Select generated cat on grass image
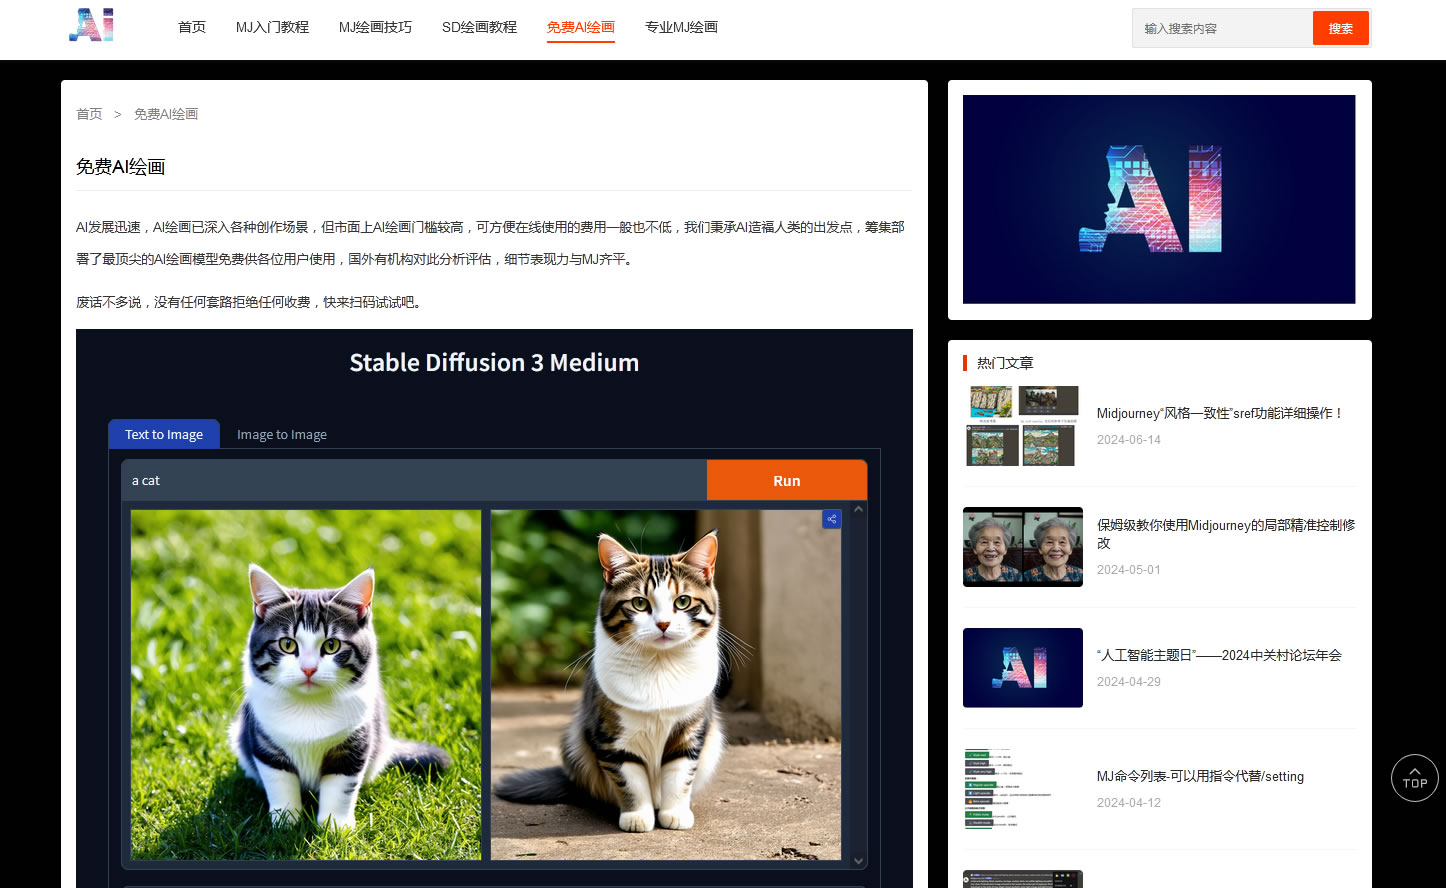Viewport: 1446px width, 888px height. coord(306,685)
